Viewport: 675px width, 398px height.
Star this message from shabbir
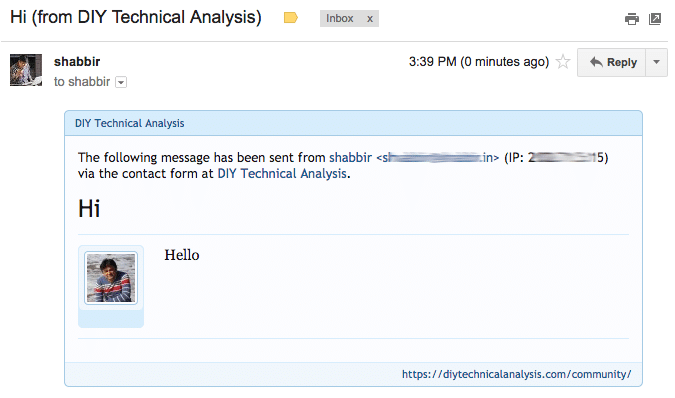[563, 62]
